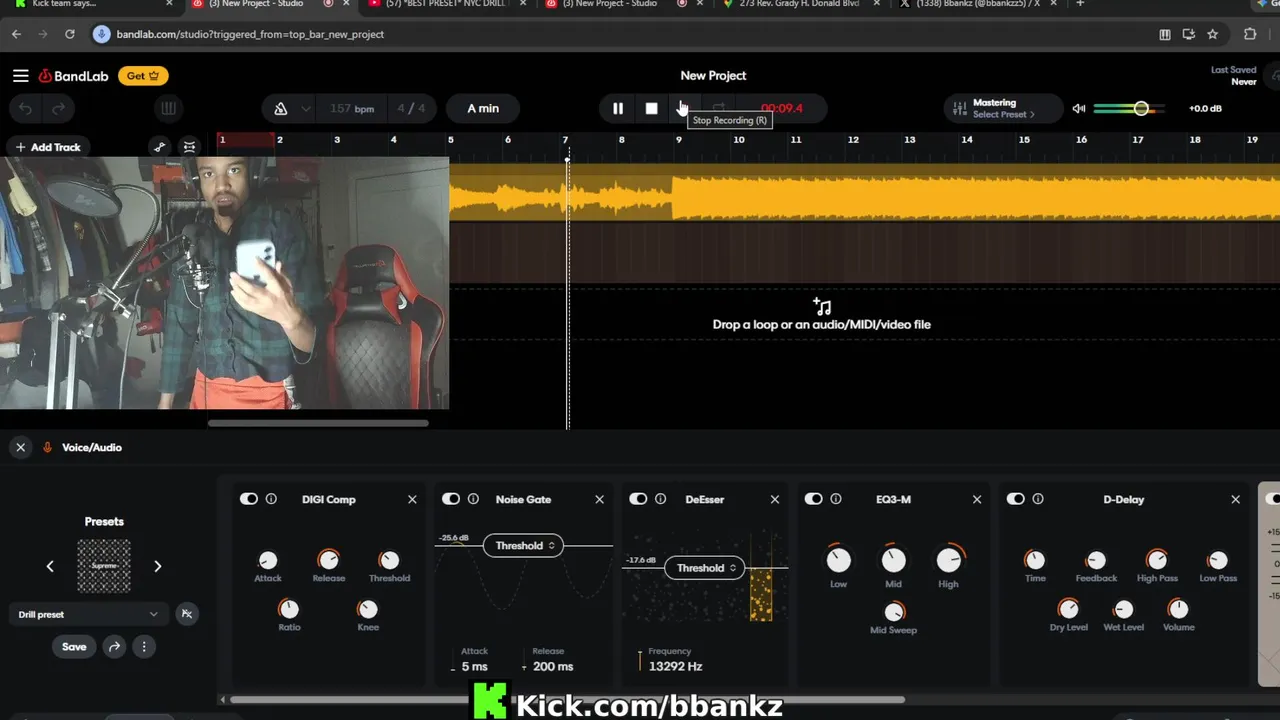
Task: Toggle DIGI Comp effect on/off
Action: tap(249, 499)
